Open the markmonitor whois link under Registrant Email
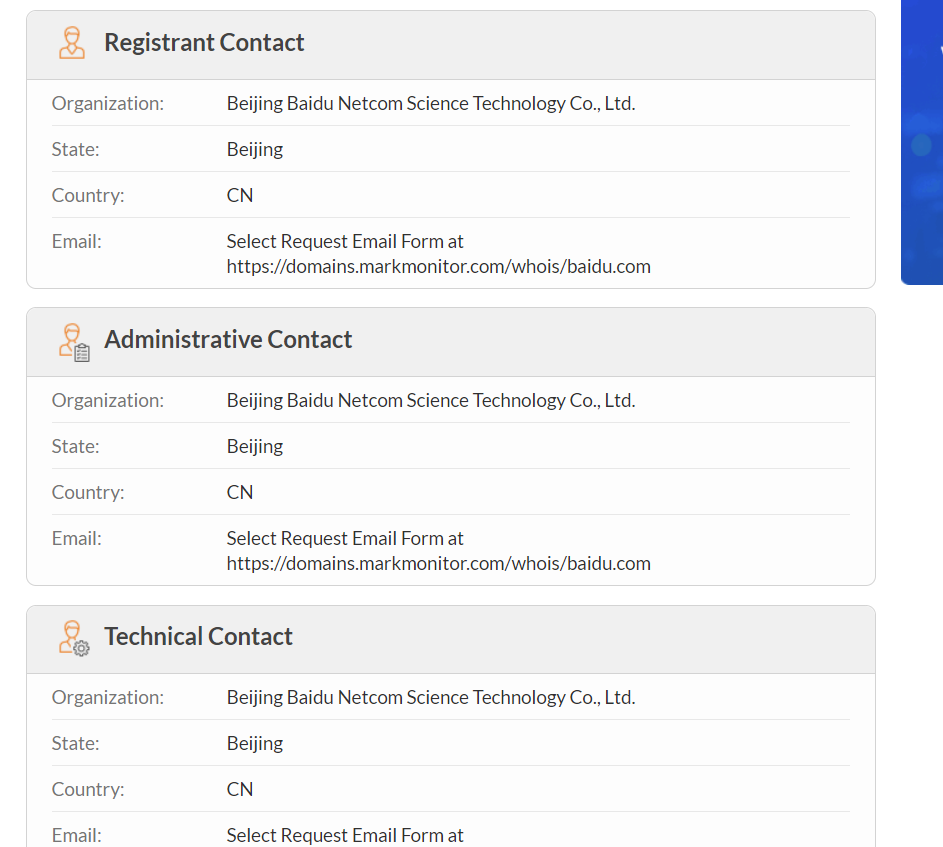This screenshot has width=943, height=847. tap(438, 266)
